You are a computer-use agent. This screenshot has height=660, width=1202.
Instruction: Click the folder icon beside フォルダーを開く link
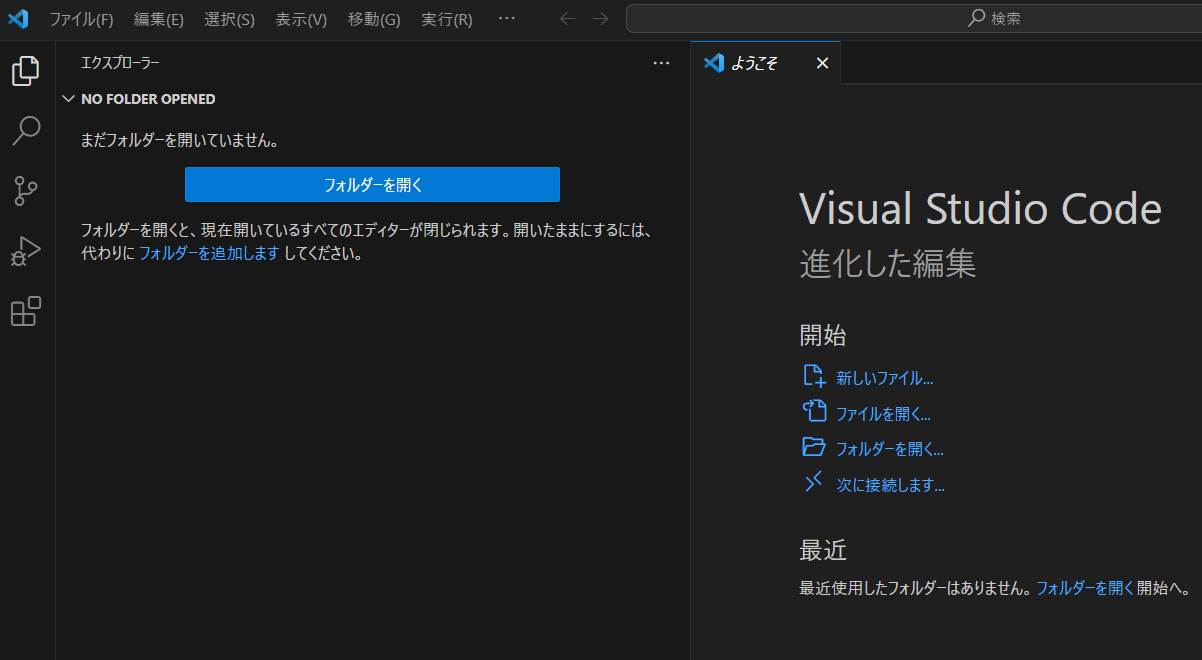point(814,447)
